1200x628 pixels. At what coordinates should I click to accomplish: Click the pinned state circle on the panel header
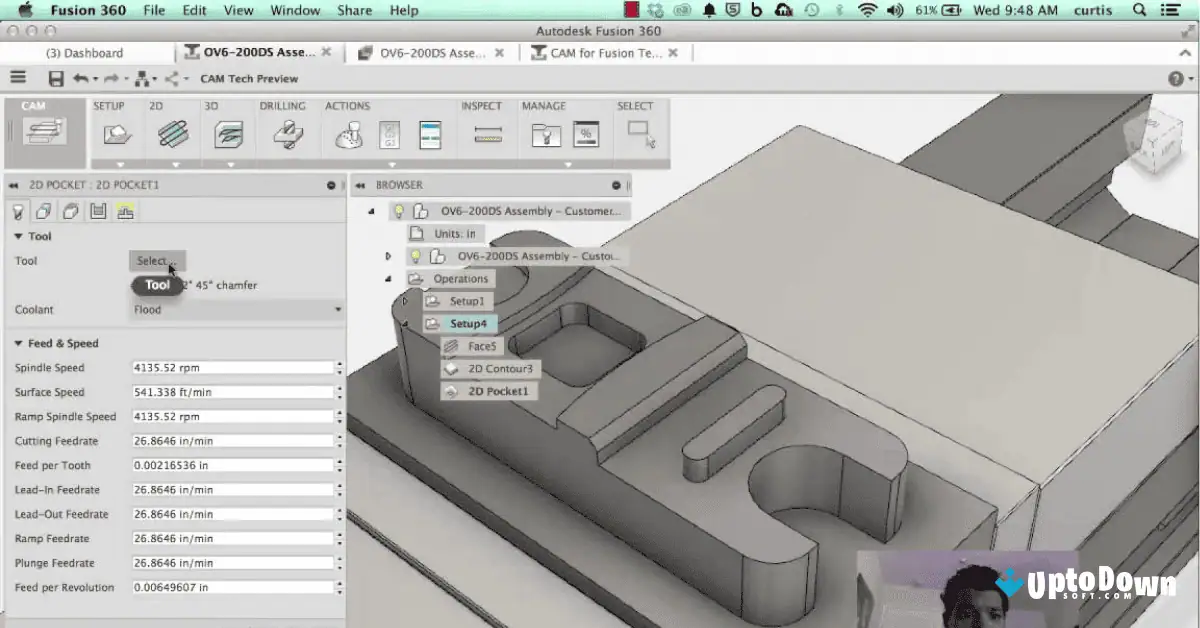[x=330, y=185]
